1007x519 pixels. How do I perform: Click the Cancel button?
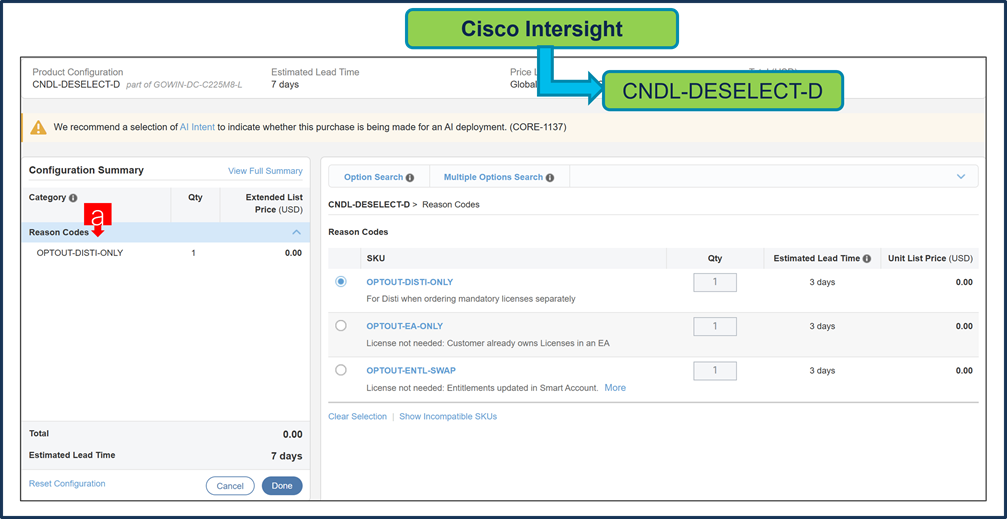point(230,486)
